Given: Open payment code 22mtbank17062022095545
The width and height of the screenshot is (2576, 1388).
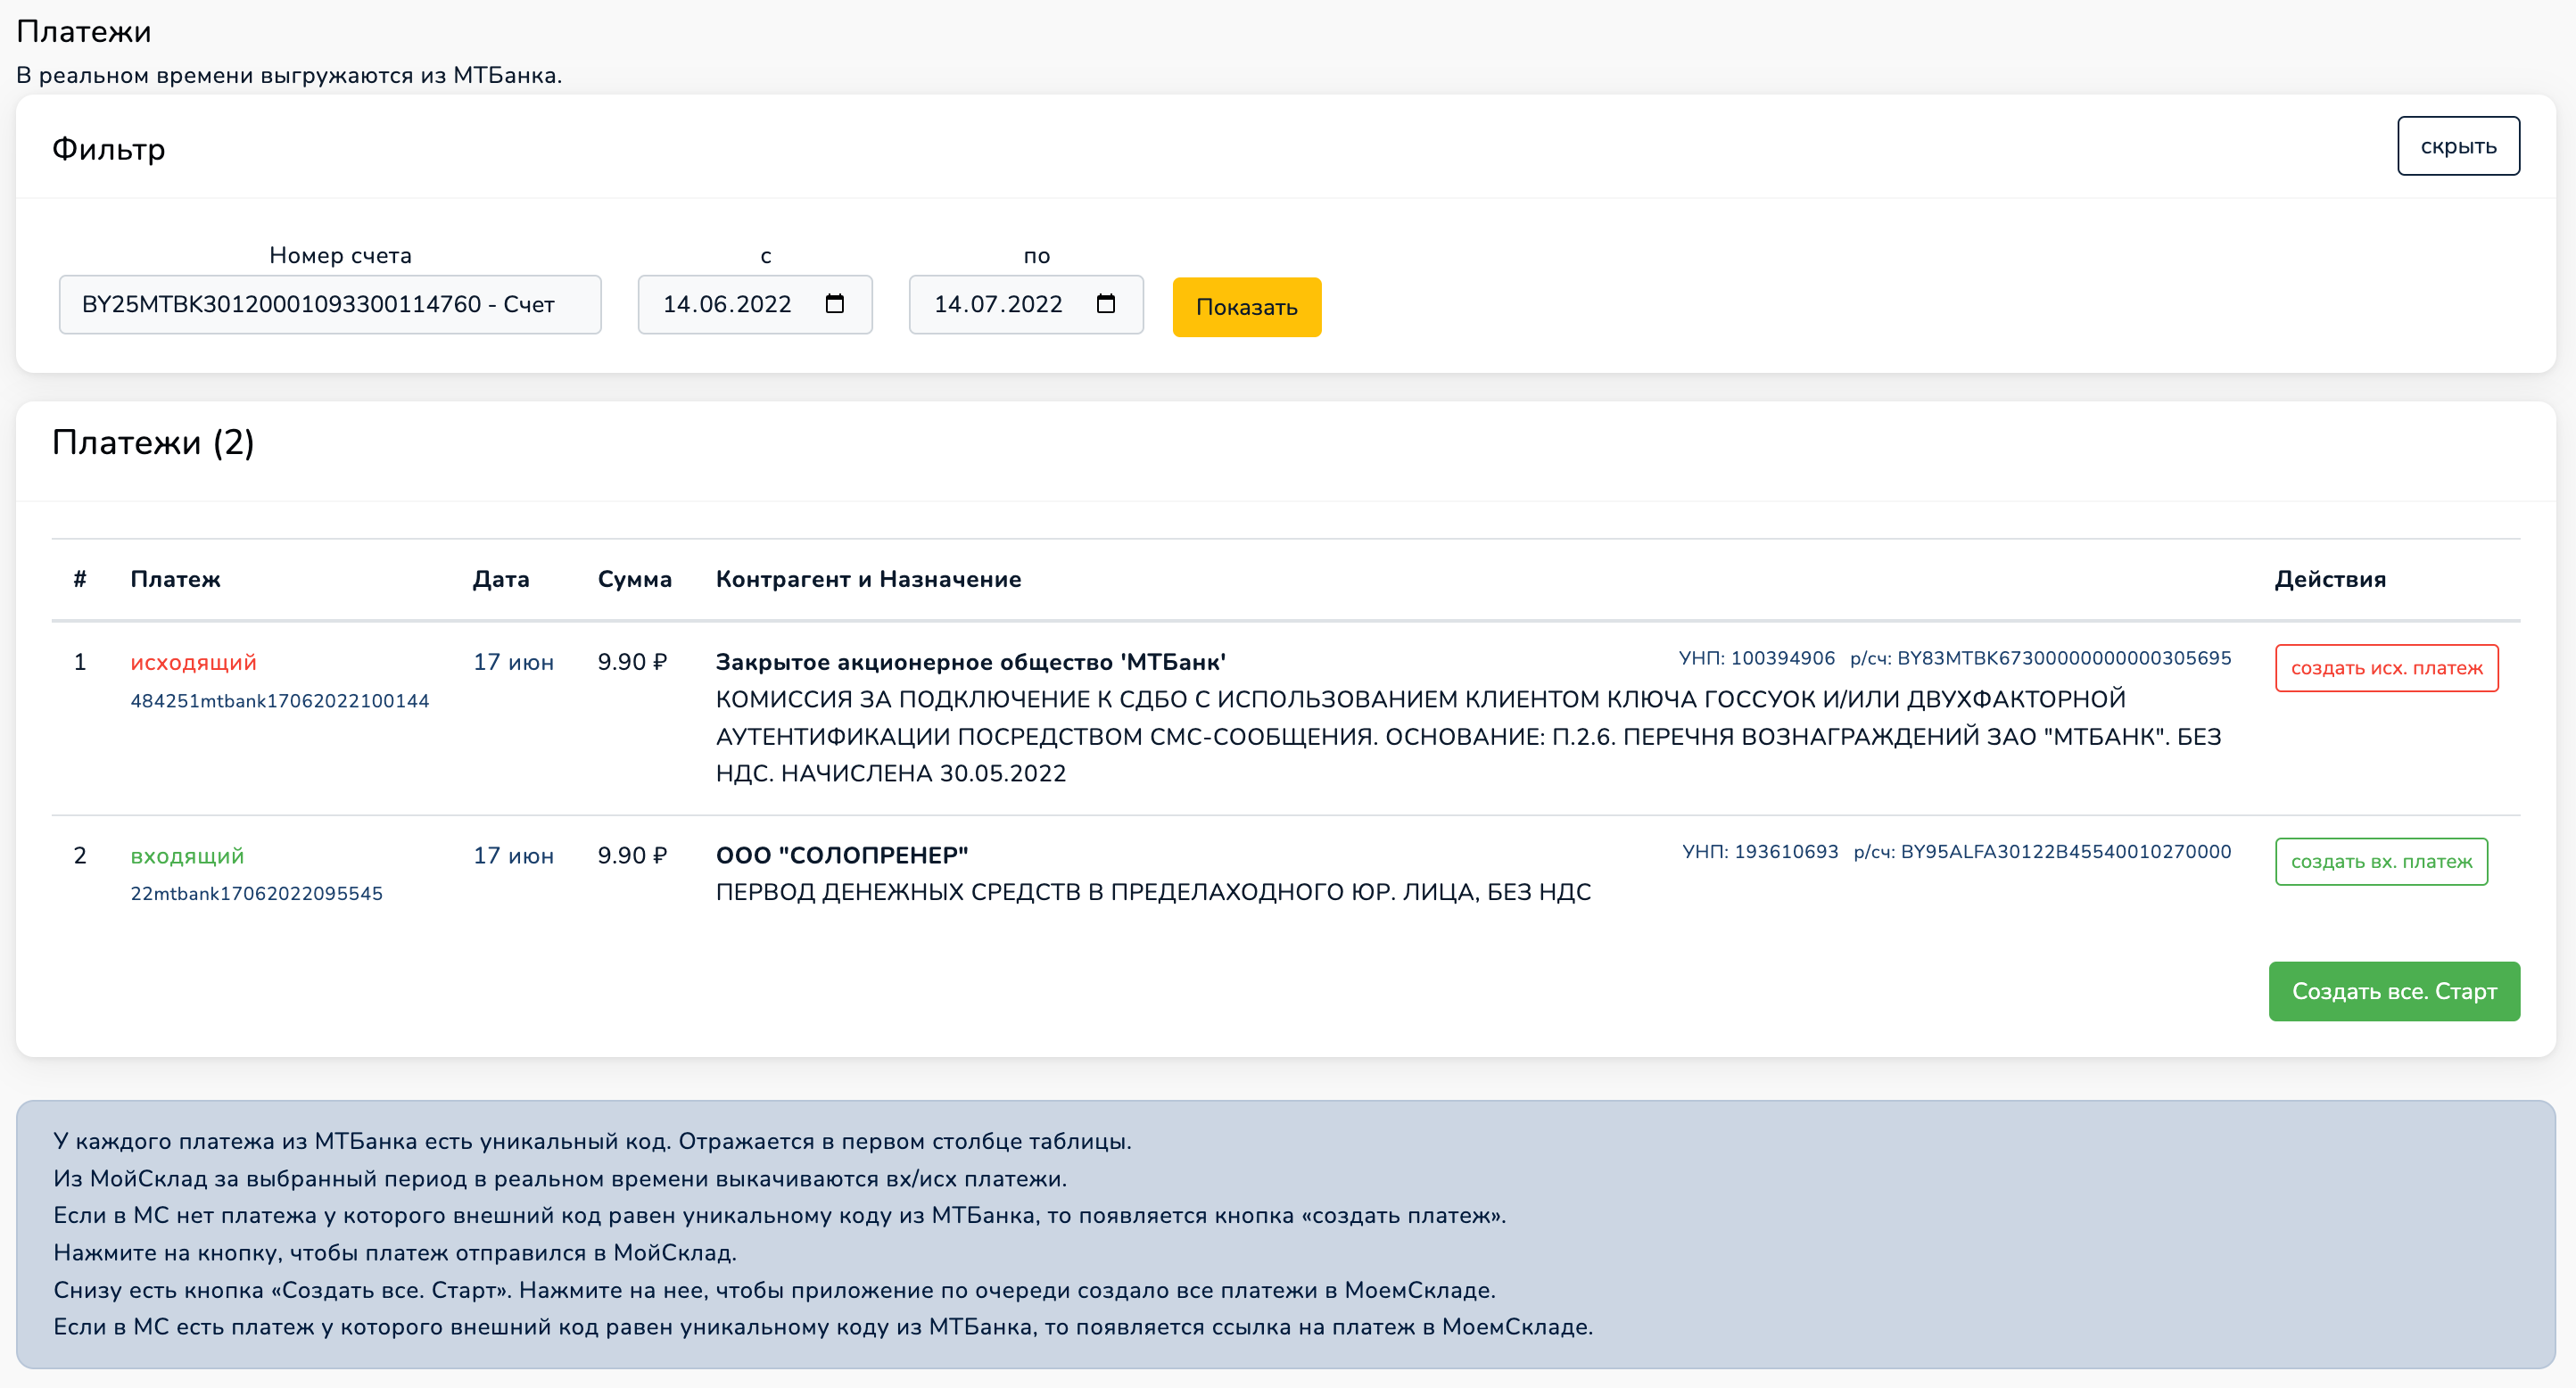Looking at the screenshot, I should point(257,894).
